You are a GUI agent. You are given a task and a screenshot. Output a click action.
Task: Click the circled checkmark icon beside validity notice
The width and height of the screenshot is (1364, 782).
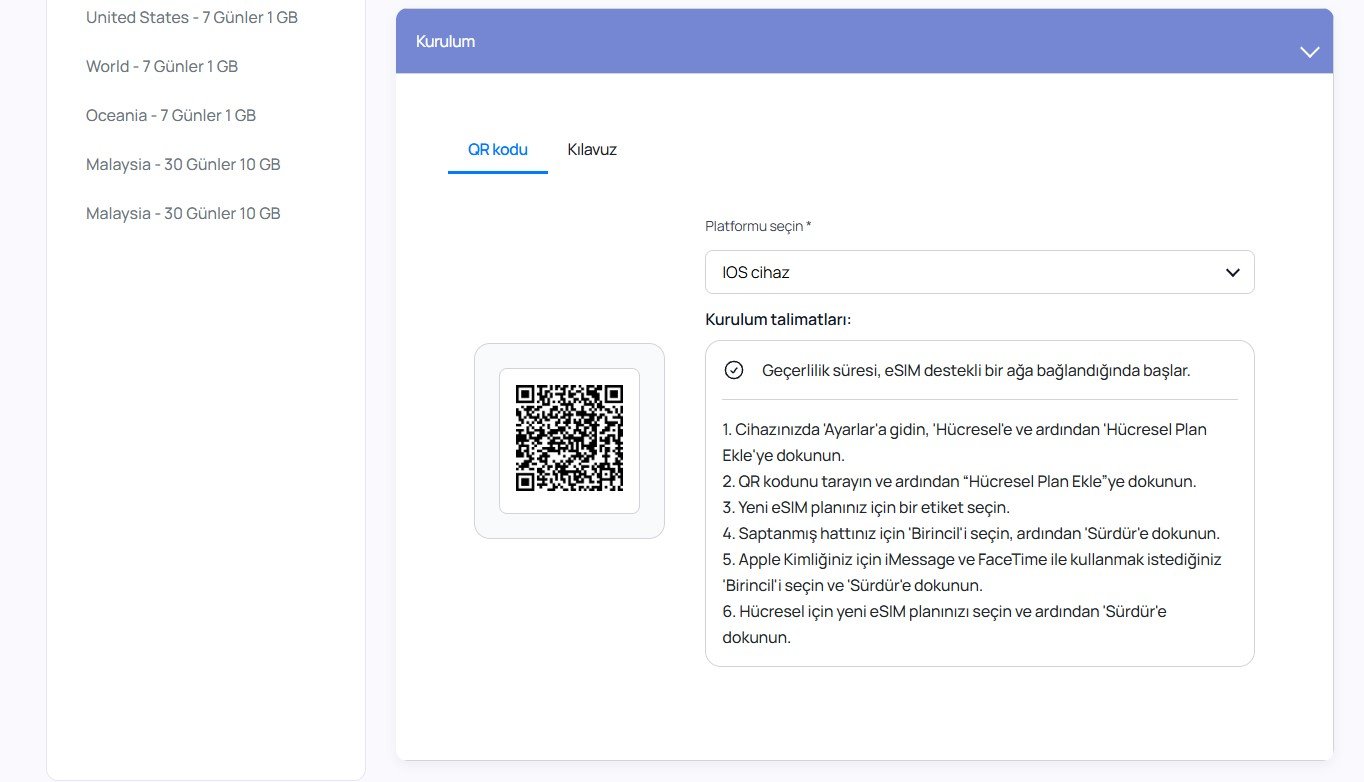[x=734, y=370]
